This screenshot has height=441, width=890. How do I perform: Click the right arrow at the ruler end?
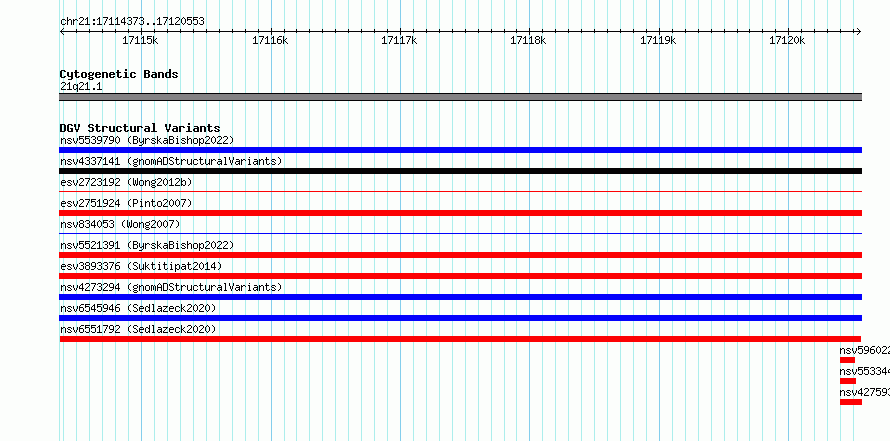click(x=859, y=32)
